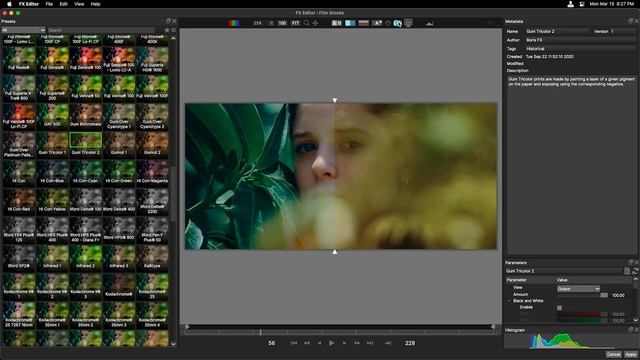
Task: Select the pan cross tool
Action: pyautogui.click(x=316, y=23)
